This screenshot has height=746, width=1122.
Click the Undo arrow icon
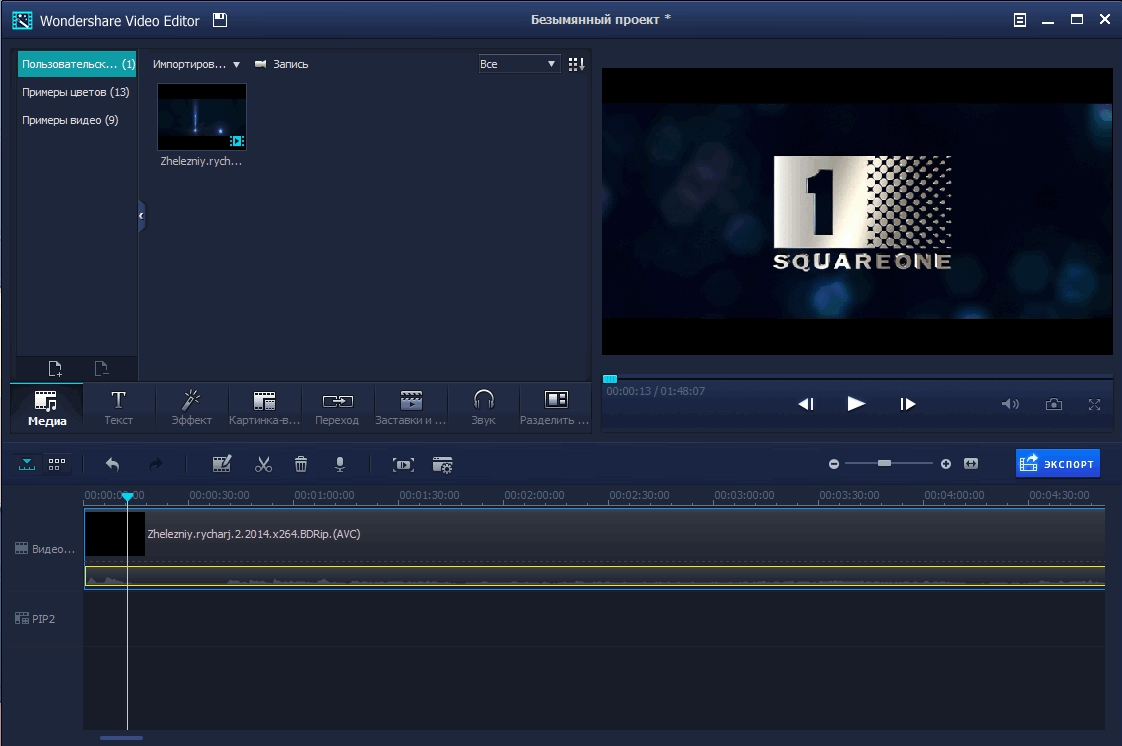[110, 463]
